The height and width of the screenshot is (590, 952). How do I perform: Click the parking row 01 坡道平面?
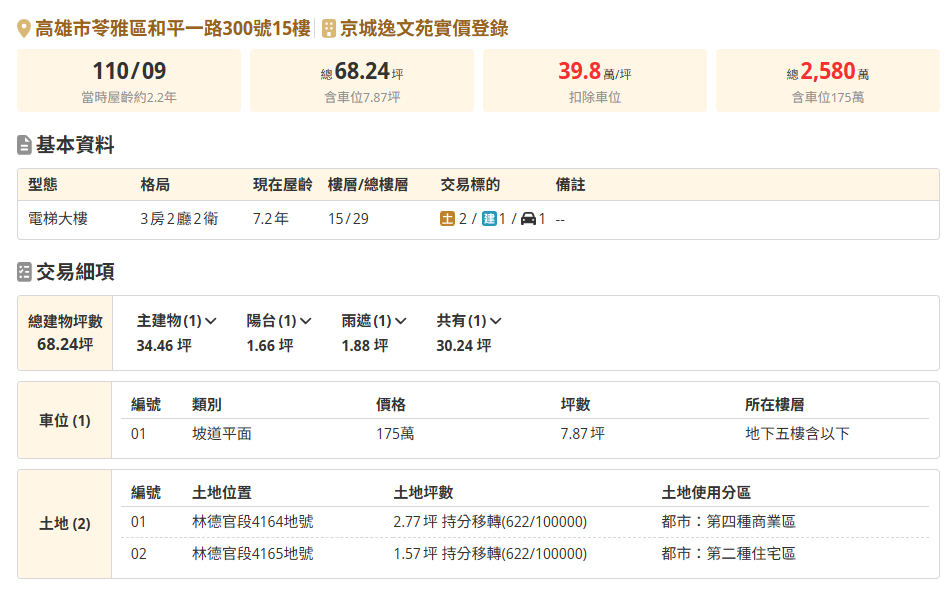click(x=525, y=434)
